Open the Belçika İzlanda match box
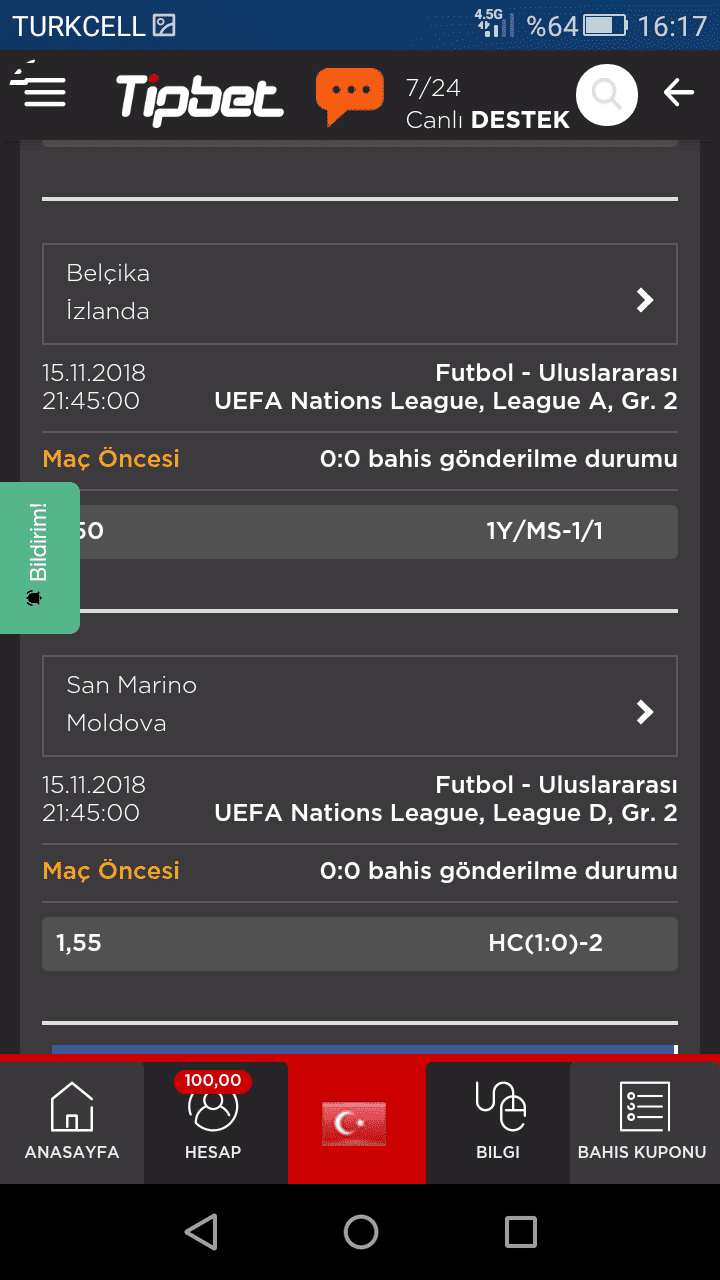720x1280 pixels. click(x=360, y=294)
